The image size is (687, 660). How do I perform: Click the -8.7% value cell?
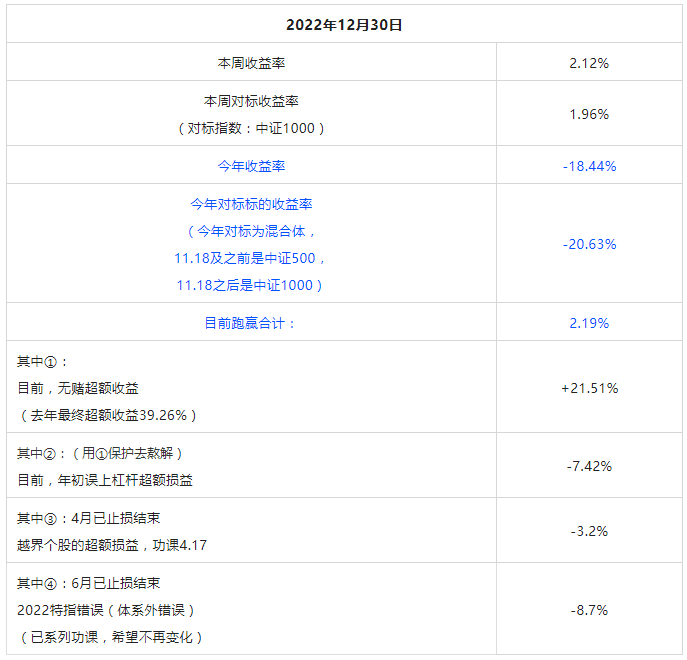pyautogui.click(x=589, y=610)
